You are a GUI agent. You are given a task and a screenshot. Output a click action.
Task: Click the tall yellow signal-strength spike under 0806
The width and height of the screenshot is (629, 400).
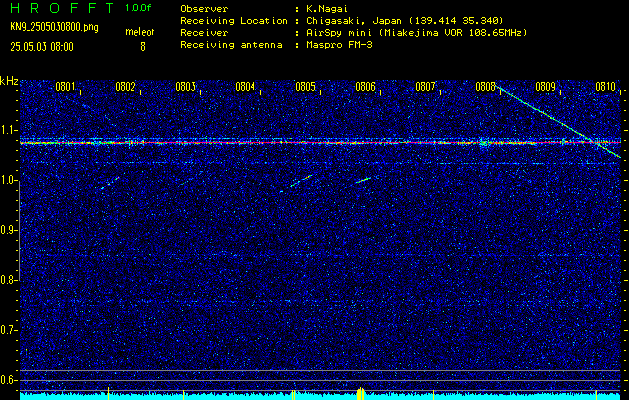coord(361,393)
